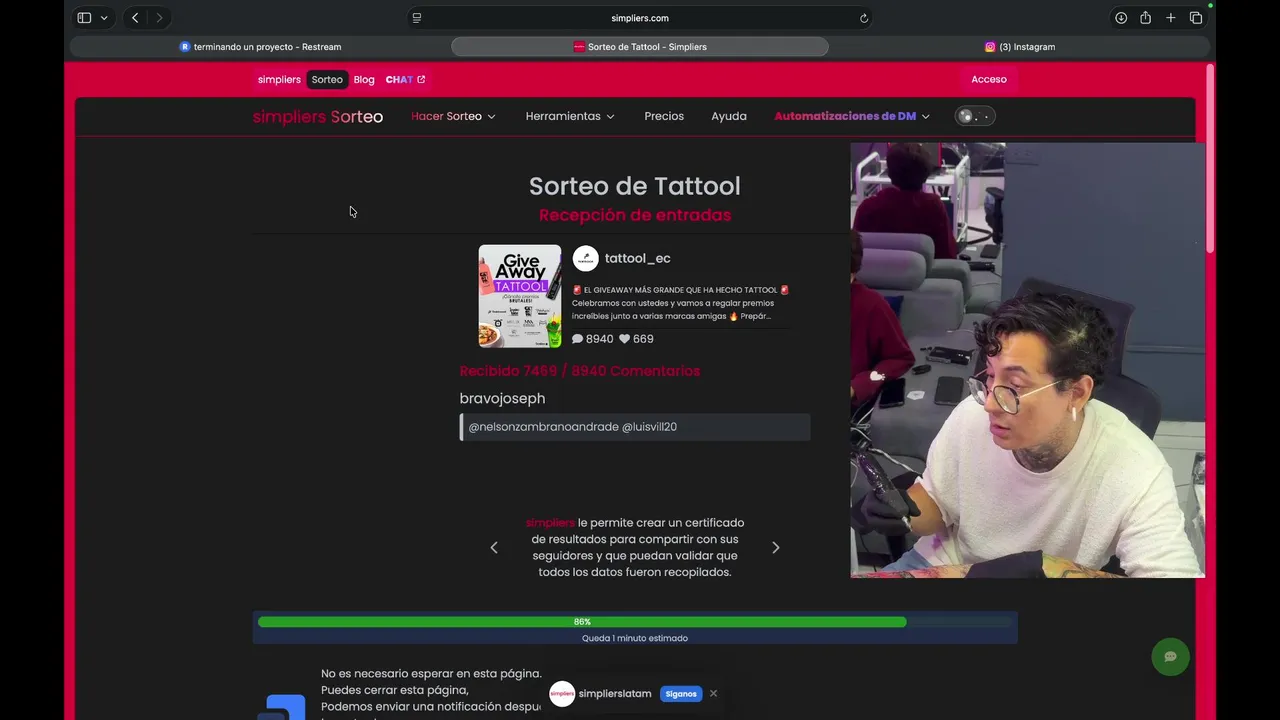Viewport: 1280px width, 720px height.
Task: Focus the simpliers.com address field
Action: click(640, 18)
